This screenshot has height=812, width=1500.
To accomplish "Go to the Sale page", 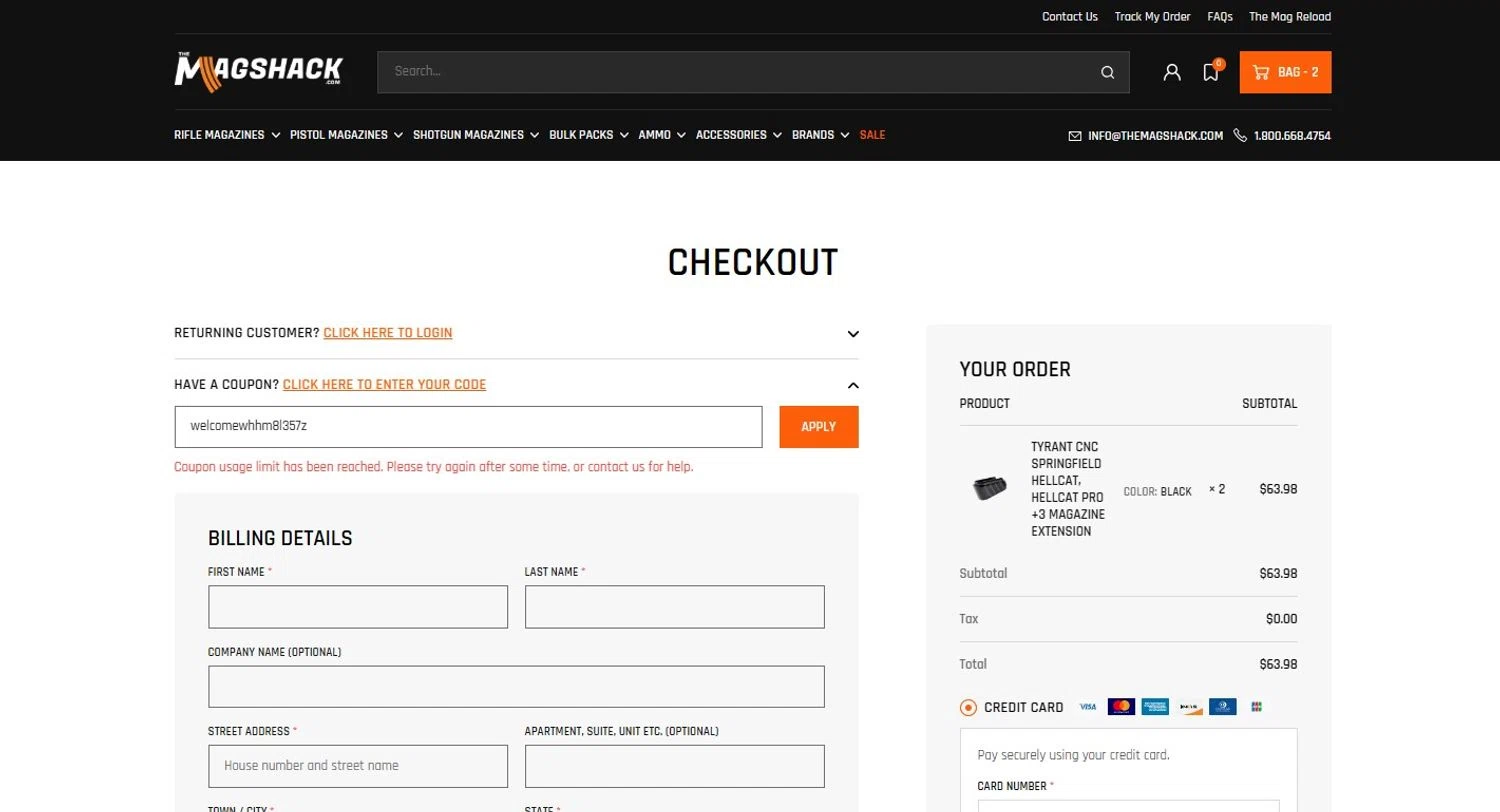I will coord(872,135).
